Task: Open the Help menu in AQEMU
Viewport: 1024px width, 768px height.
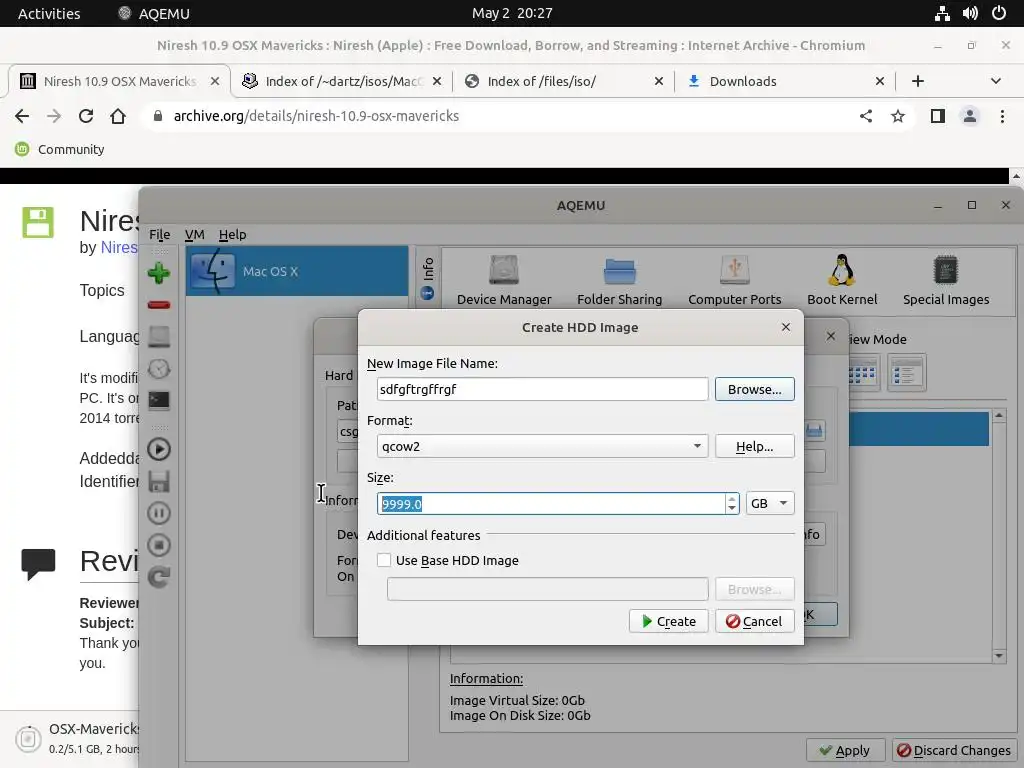Action: (x=232, y=234)
